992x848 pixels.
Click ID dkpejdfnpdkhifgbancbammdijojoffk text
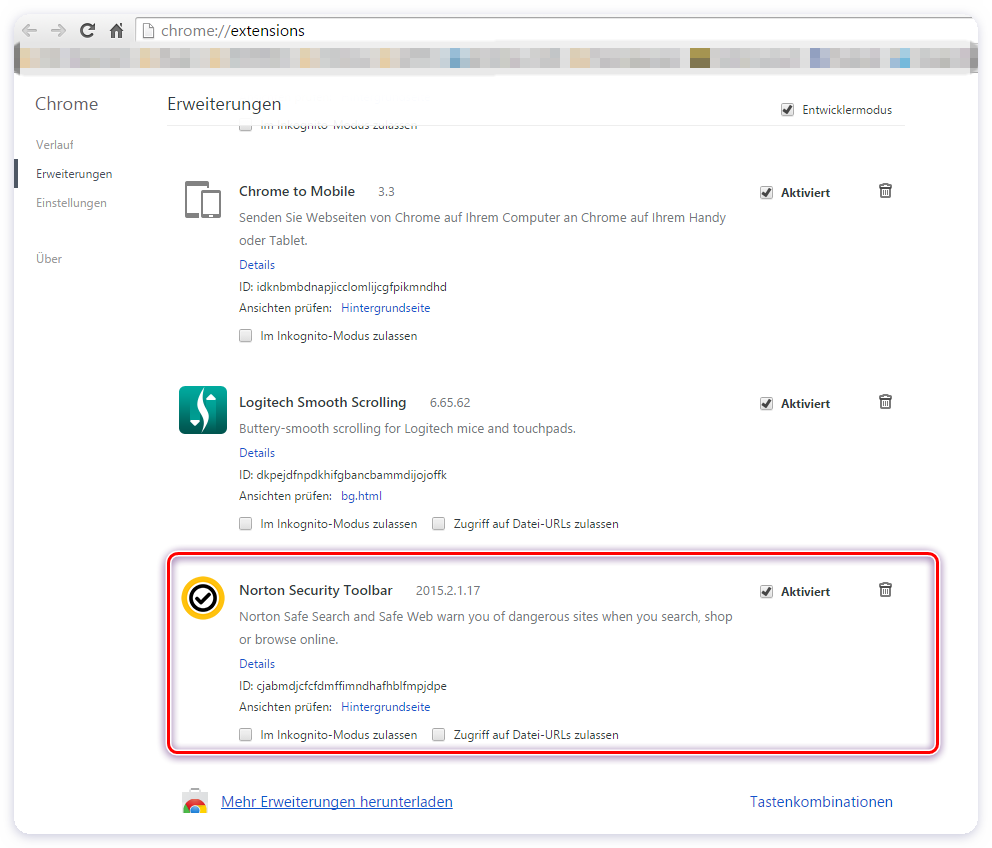(x=343, y=475)
